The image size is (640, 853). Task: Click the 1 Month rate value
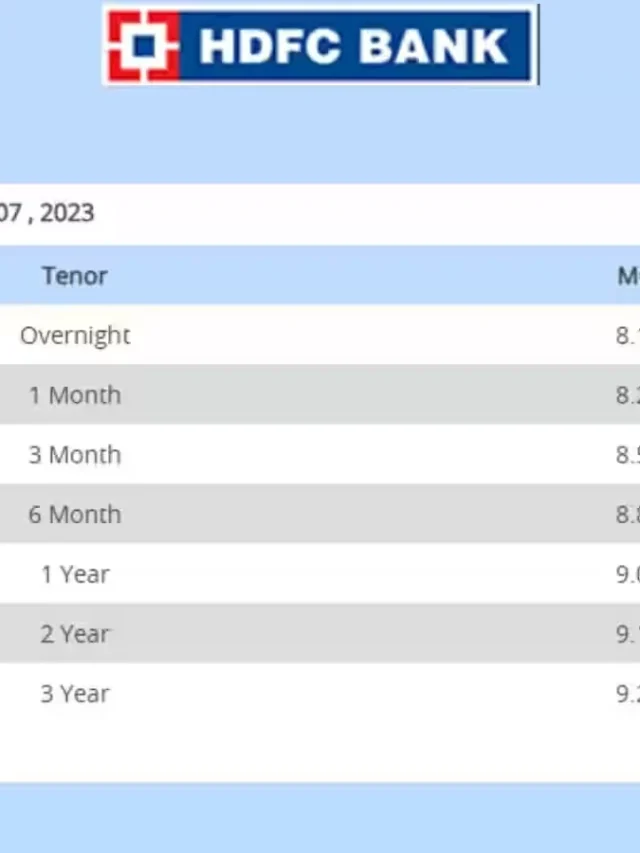[628, 395]
